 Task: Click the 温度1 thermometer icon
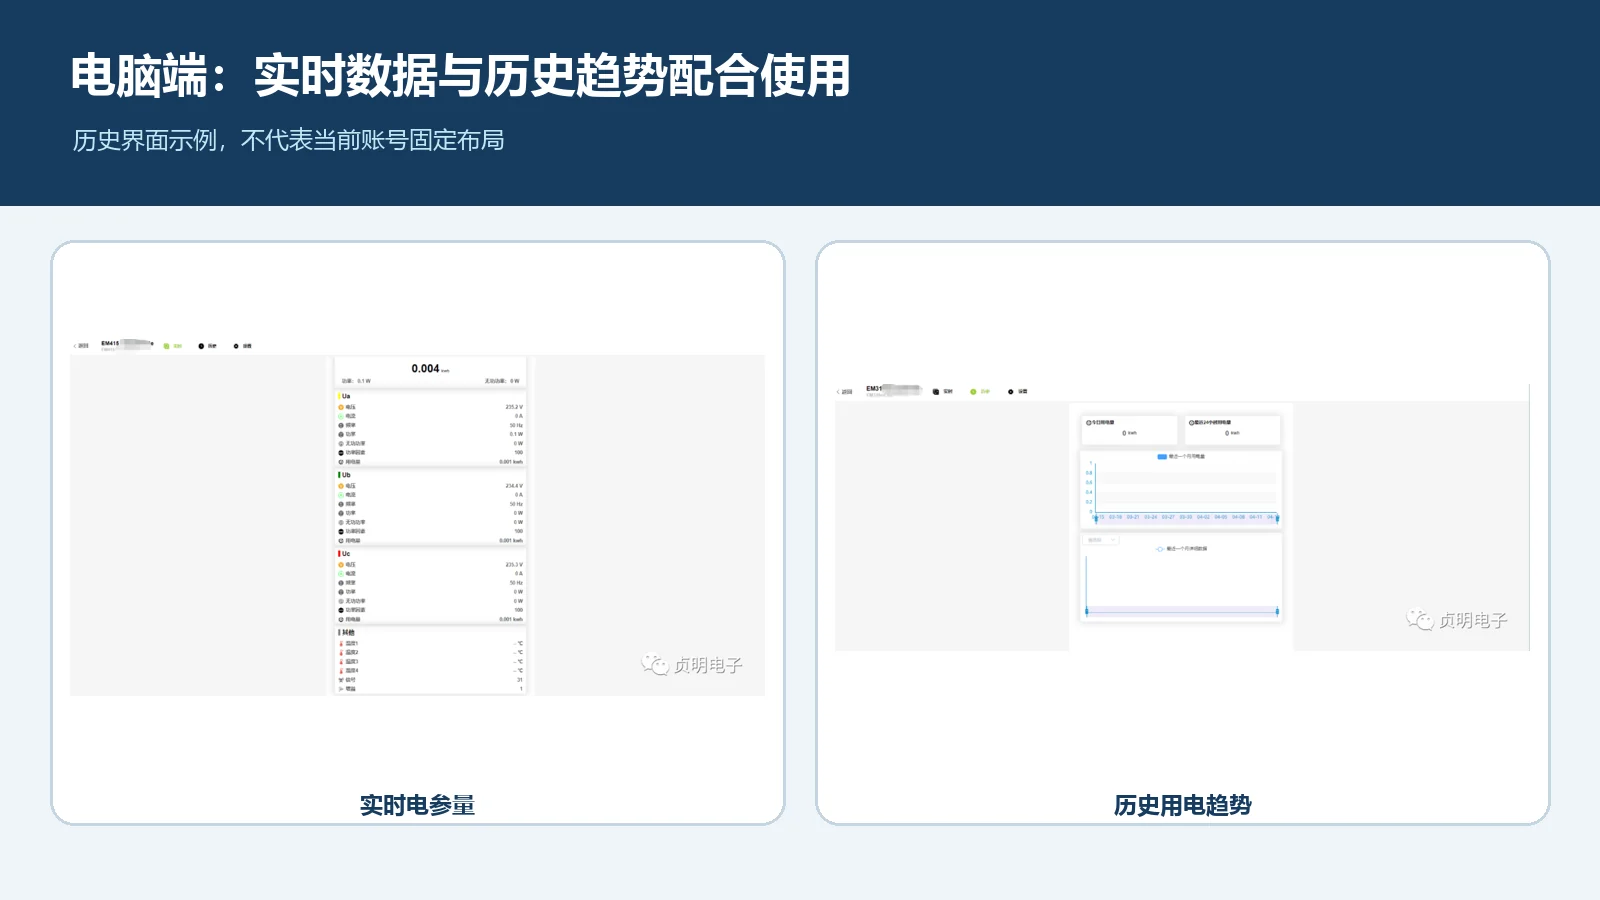(x=341, y=643)
